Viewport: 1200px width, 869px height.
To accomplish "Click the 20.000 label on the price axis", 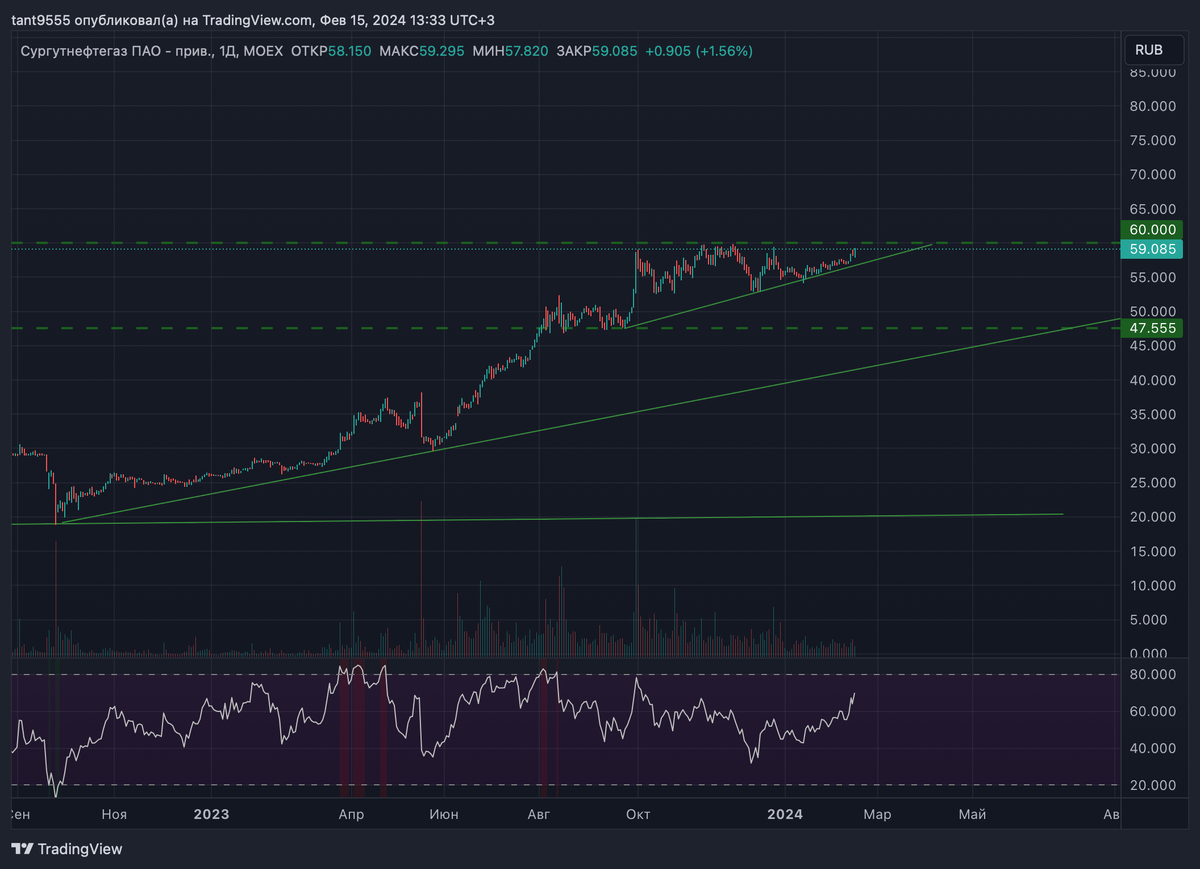I will coord(1151,517).
